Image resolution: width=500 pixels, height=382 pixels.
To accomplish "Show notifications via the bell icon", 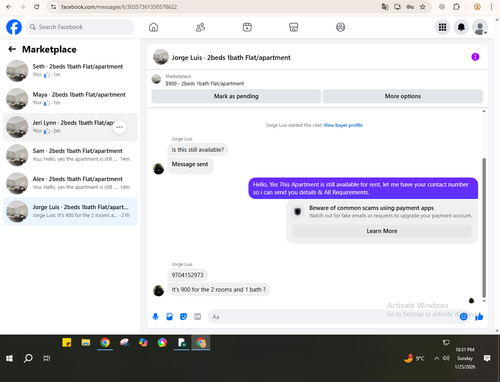I will pos(461,27).
